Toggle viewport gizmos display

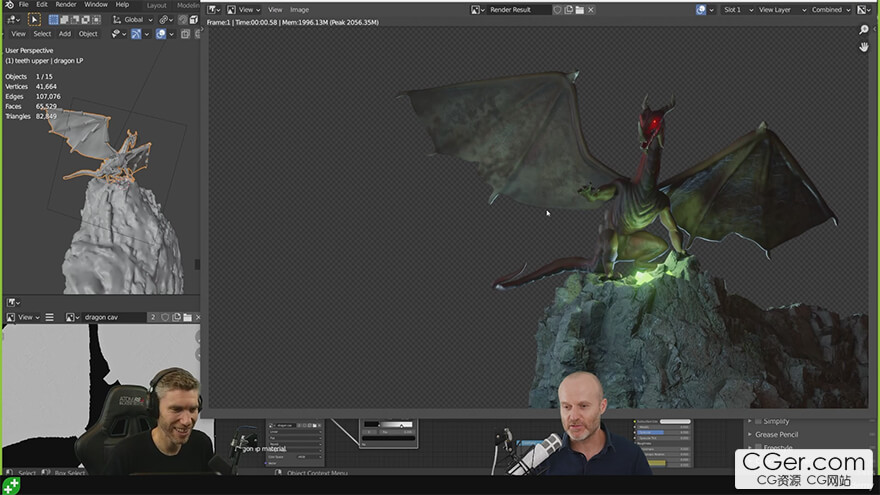[x=136, y=34]
